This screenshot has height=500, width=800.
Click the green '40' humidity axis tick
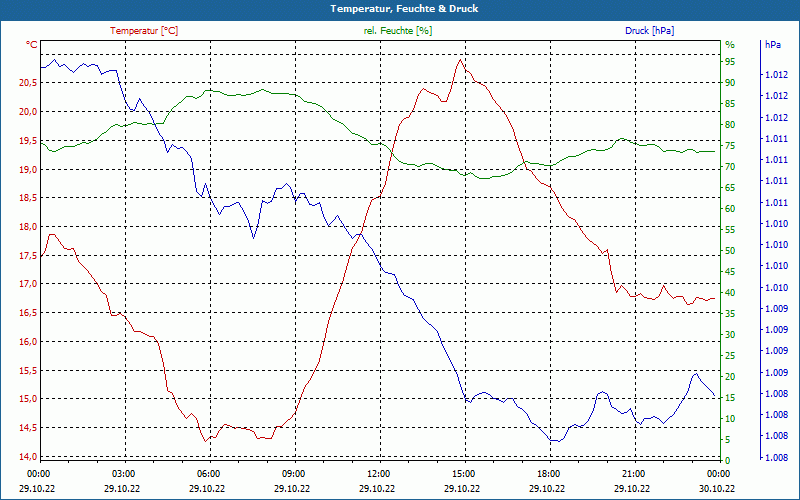pyautogui.click(x=730, y=293)
